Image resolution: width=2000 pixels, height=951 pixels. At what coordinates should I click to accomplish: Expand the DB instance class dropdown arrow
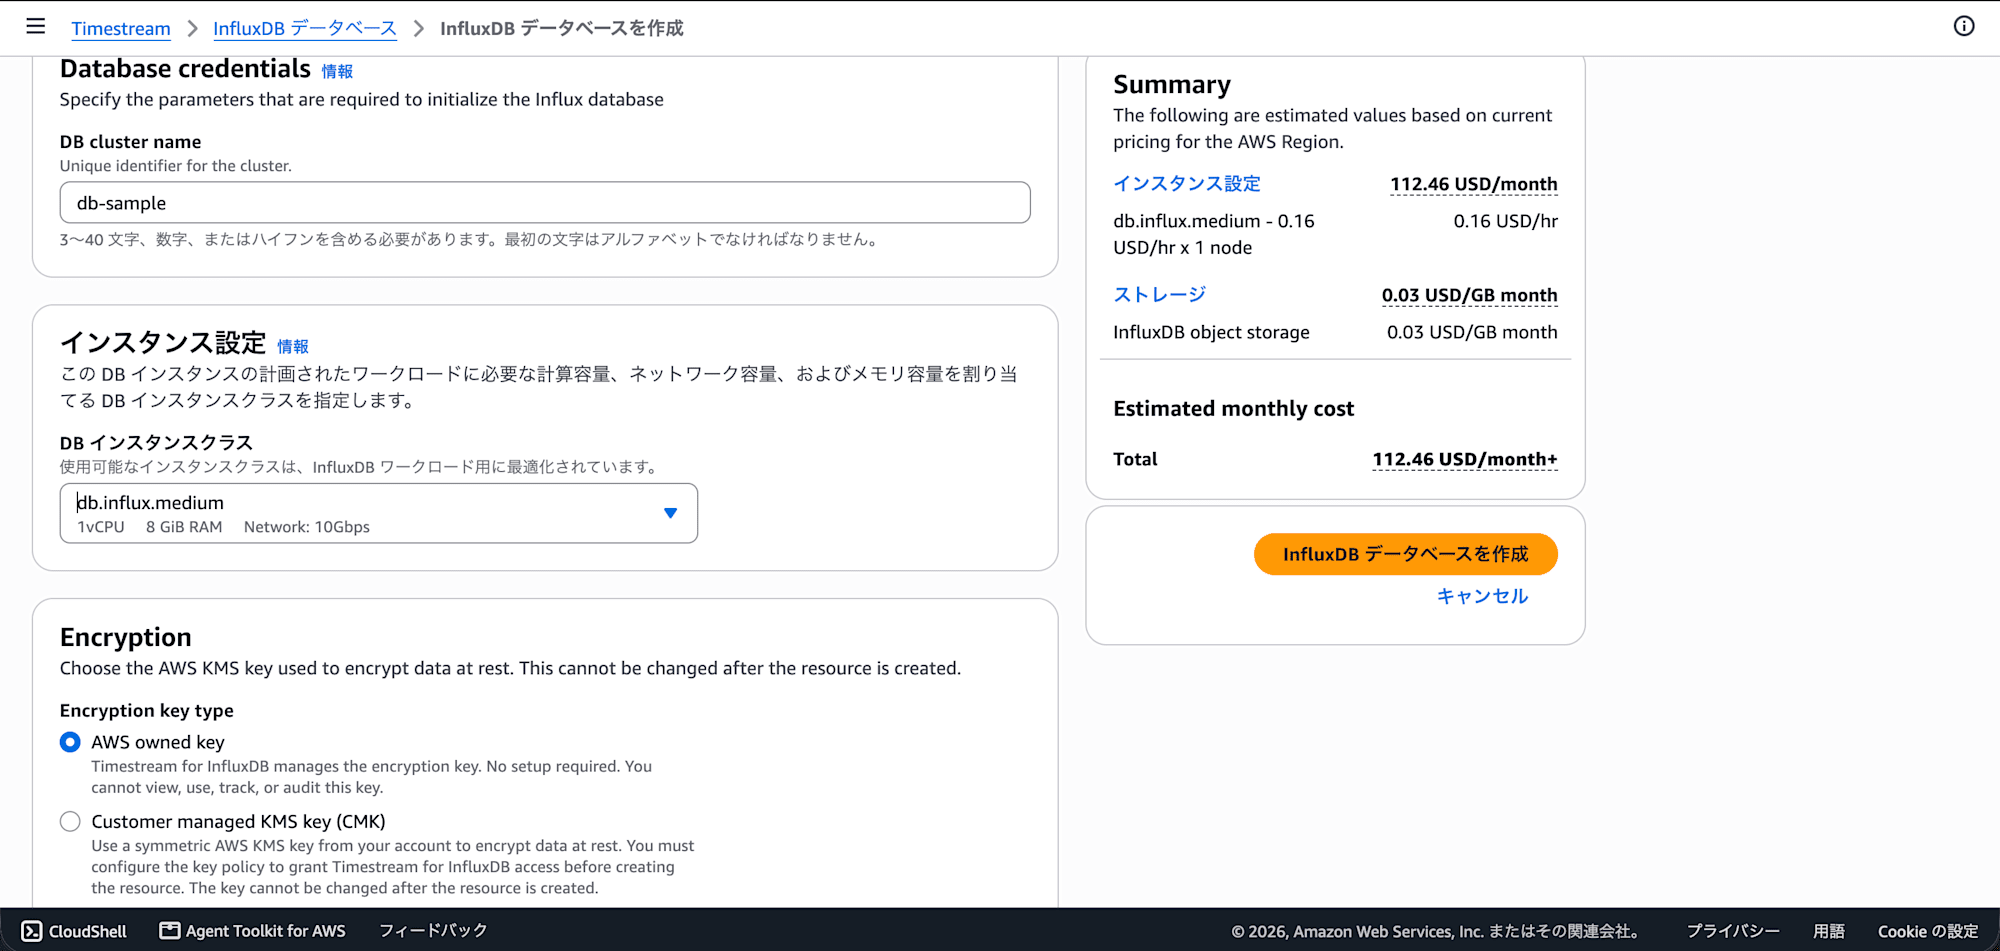coord(670,513)
